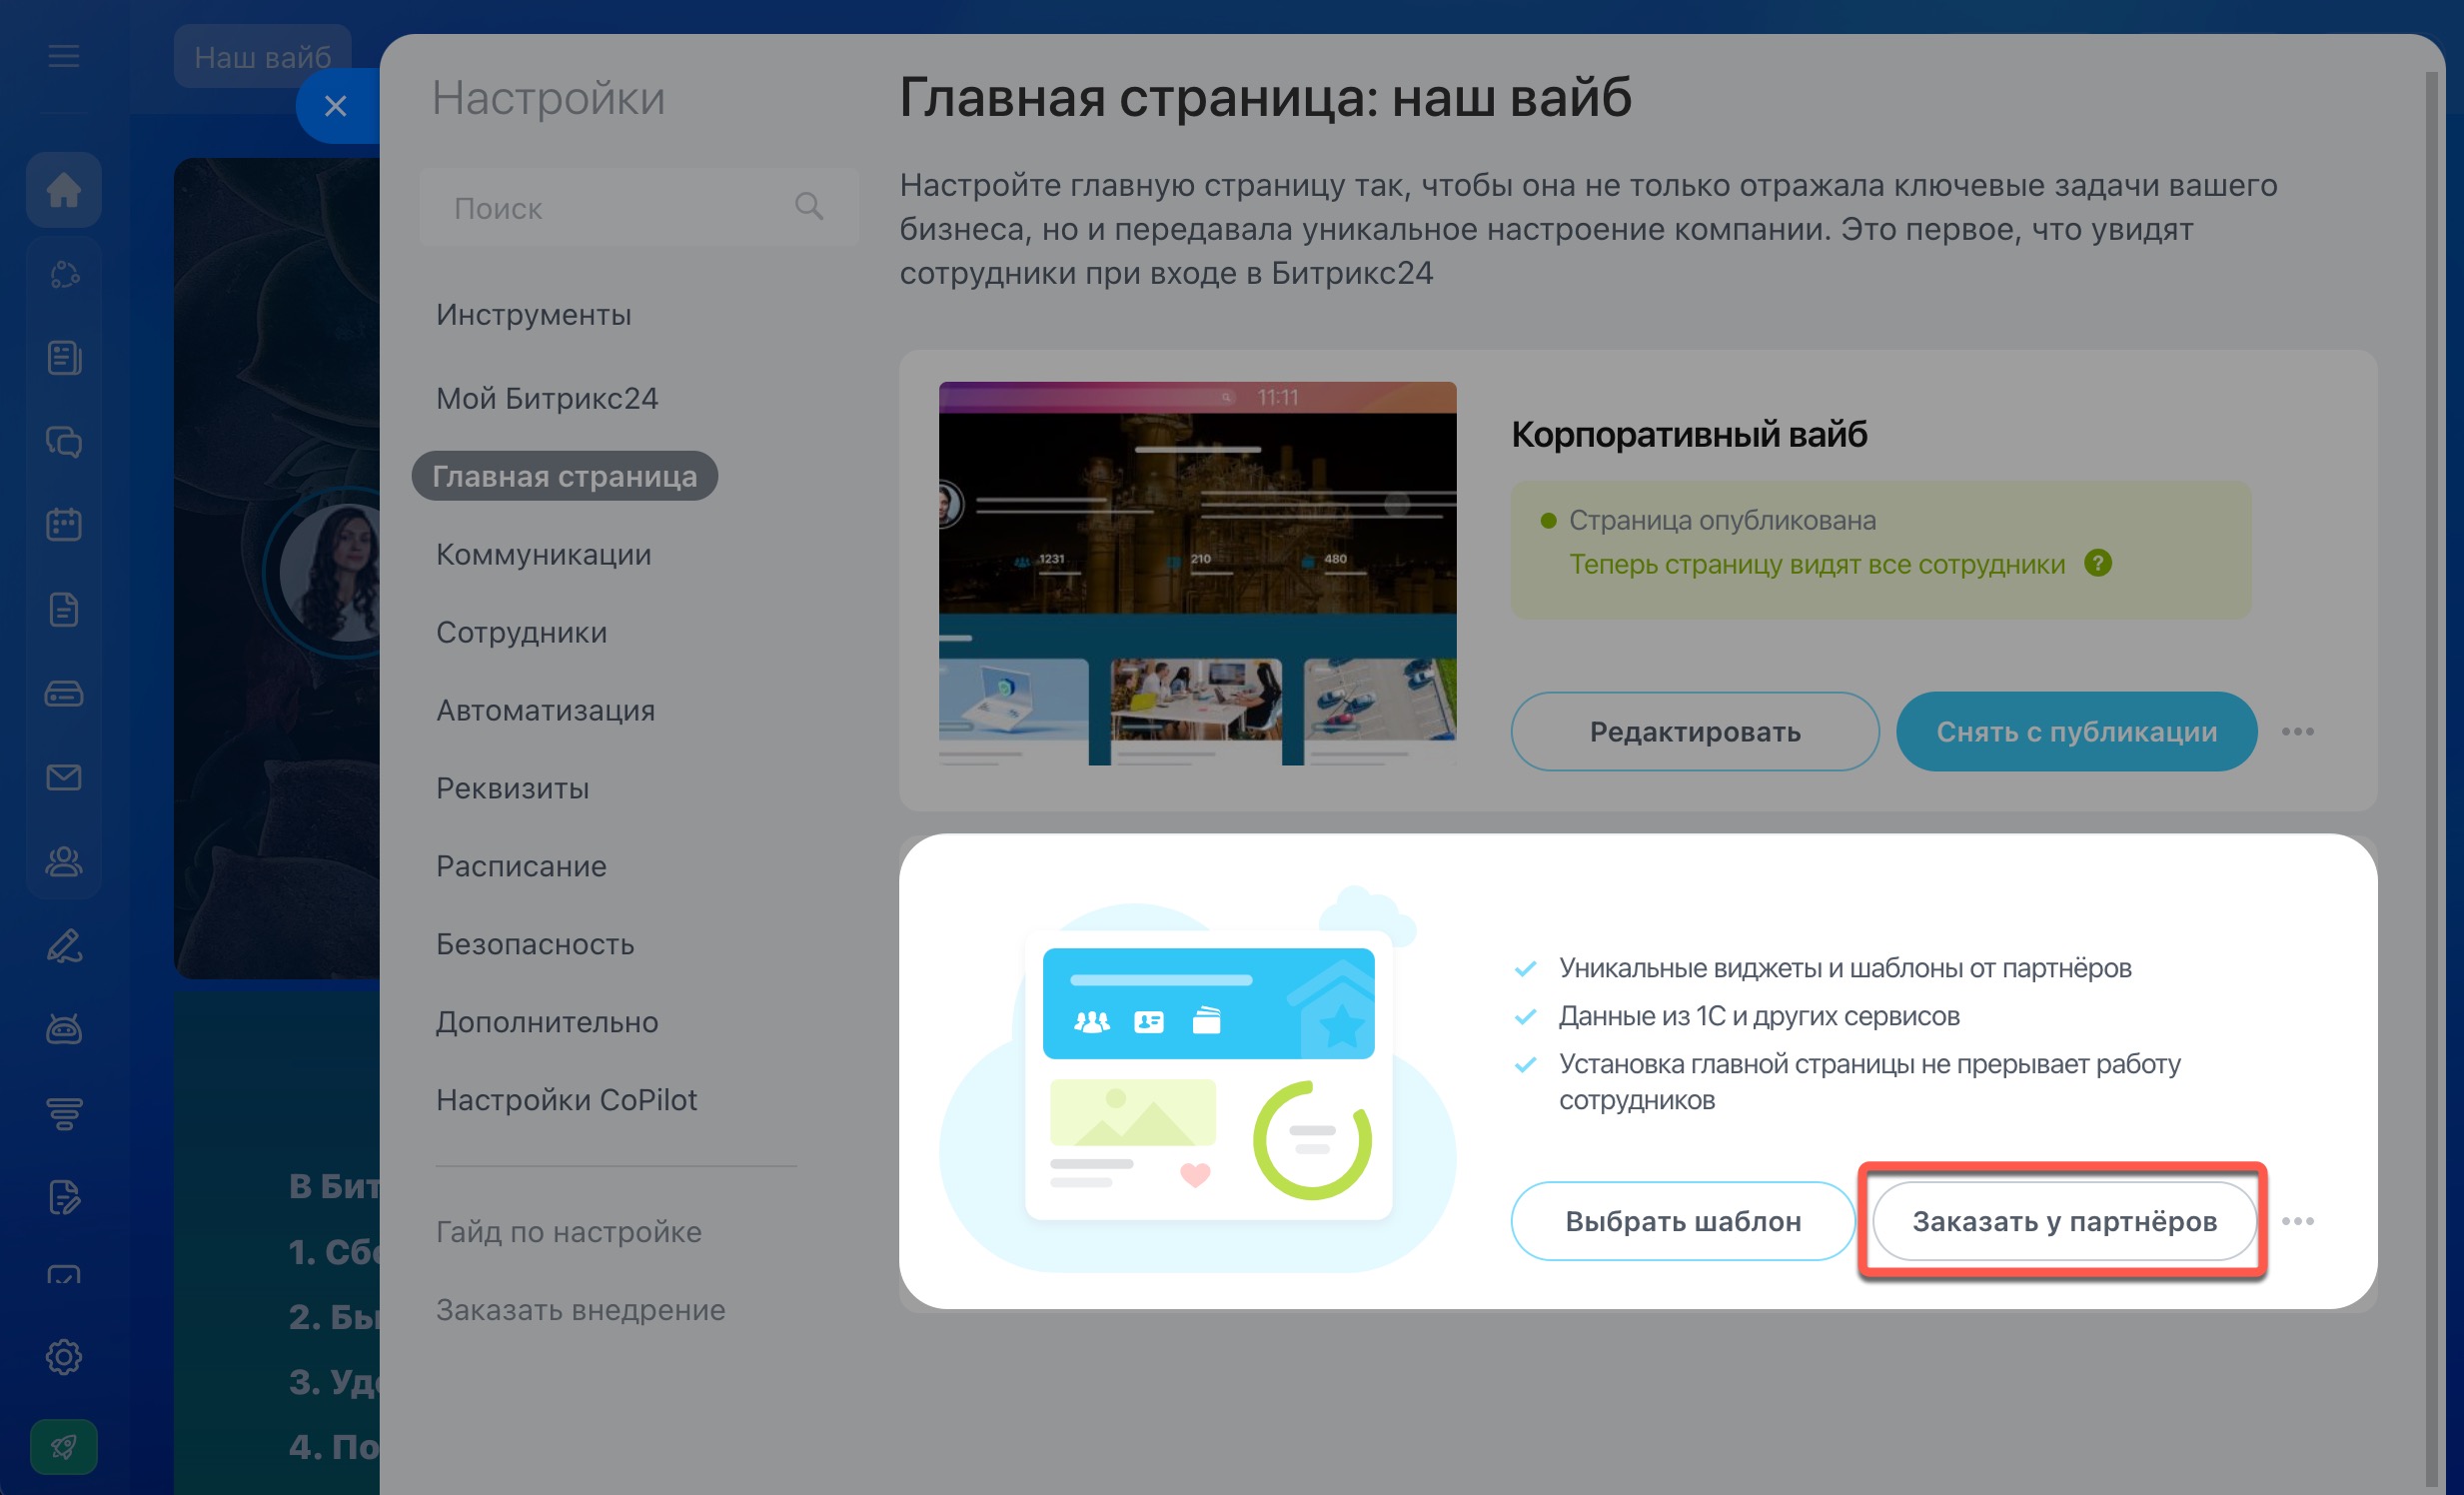This screenshot has height=1495, width=2464.
Task: Open three-dots menu next to Снять с публикации
Action: (2298, 732)
